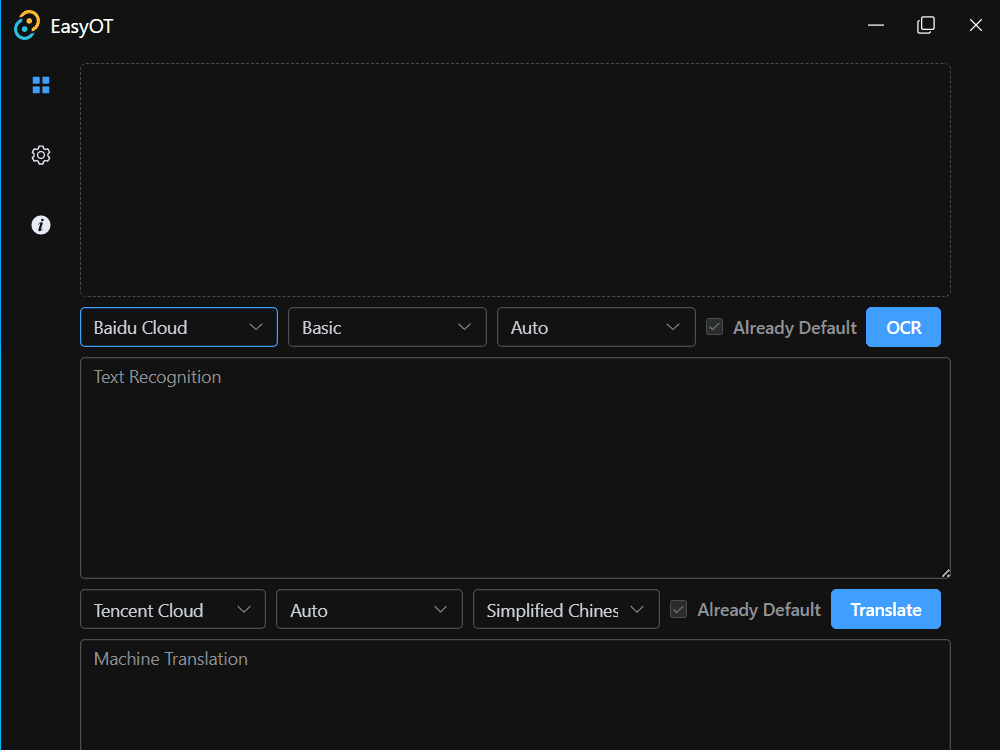The width and height of the screenshot is (1000, 750).
Task: Open the main dashboard grid icon
Action: tap(41, 85)
